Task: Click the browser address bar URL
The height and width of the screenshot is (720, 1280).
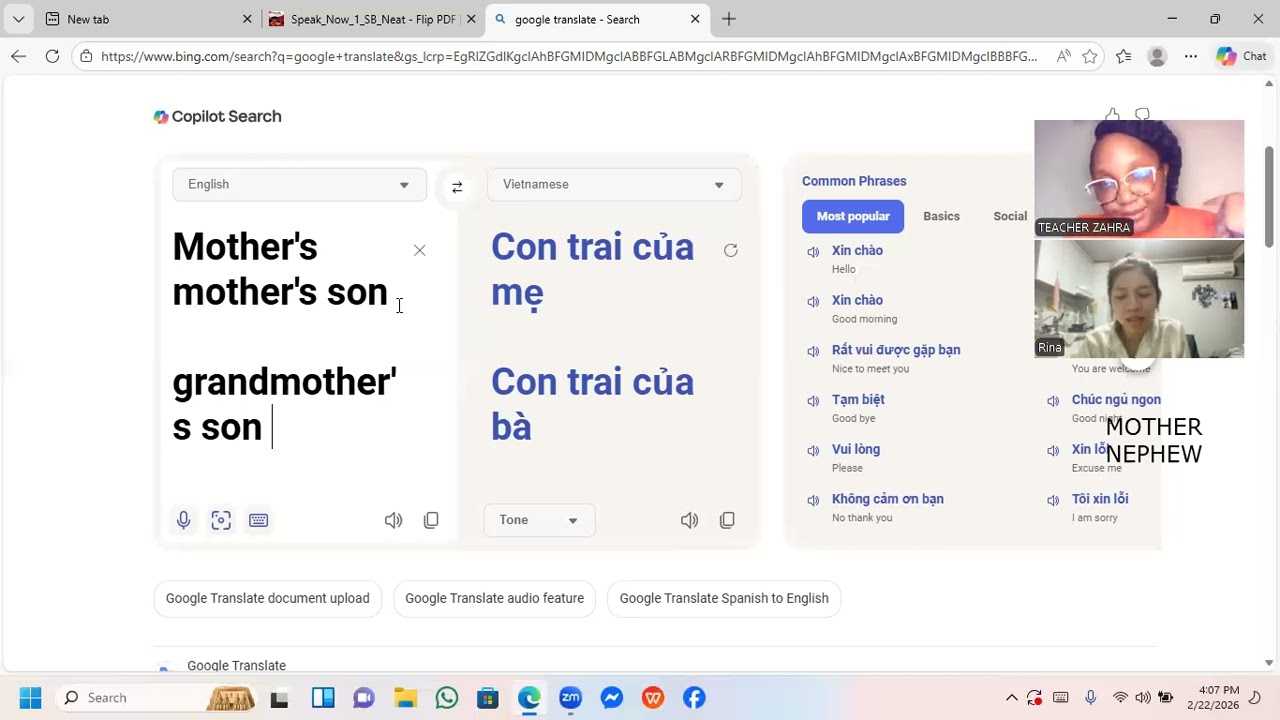Action: point(568,57)
